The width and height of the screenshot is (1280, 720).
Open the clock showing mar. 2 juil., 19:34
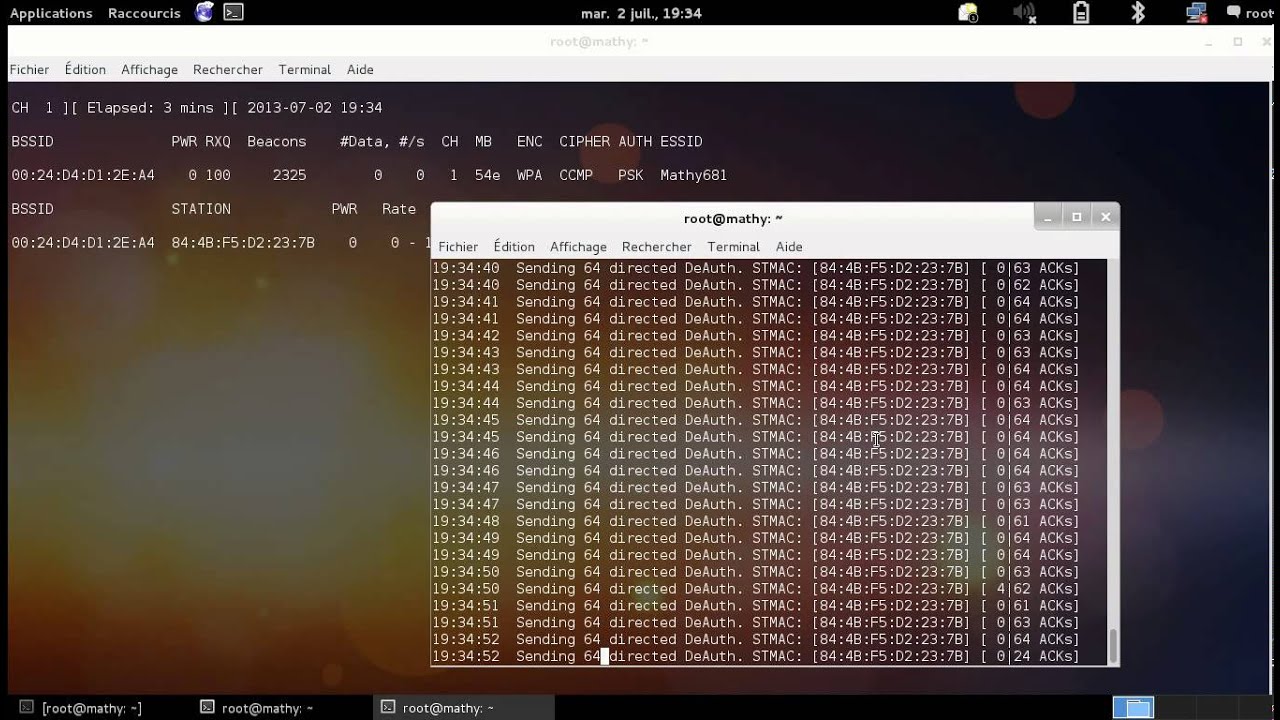pos(641,13)
